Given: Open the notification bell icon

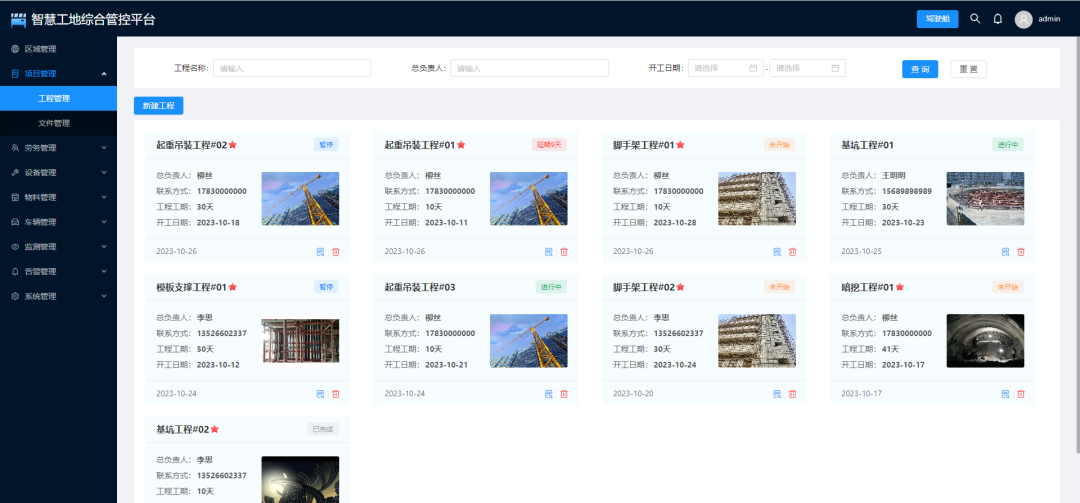Looking at the screenshot, I should (997, 19).
